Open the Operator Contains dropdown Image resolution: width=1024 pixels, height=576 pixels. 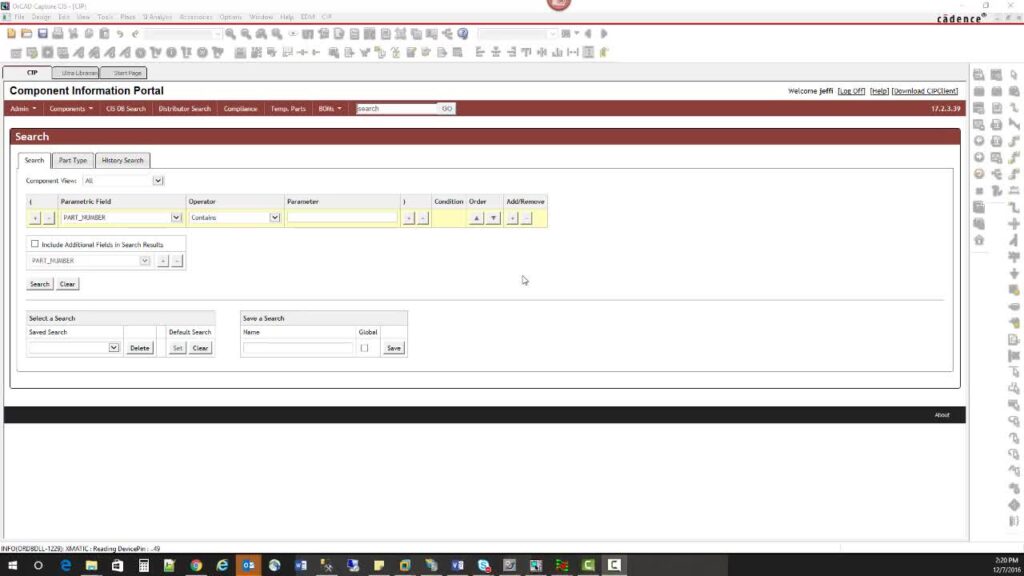(275, 217)
